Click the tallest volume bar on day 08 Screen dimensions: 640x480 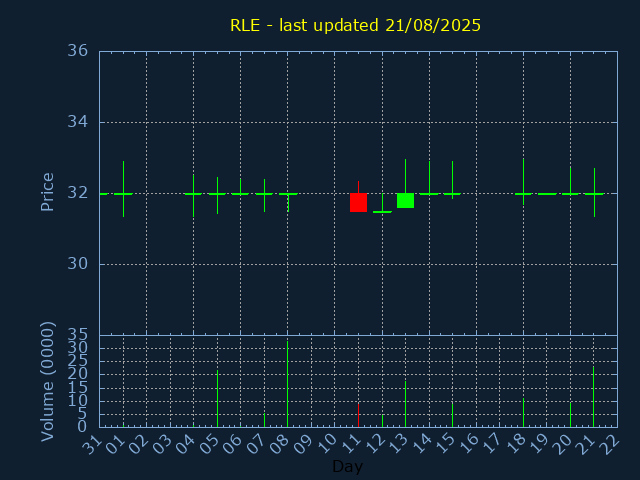tap(288, 384)
